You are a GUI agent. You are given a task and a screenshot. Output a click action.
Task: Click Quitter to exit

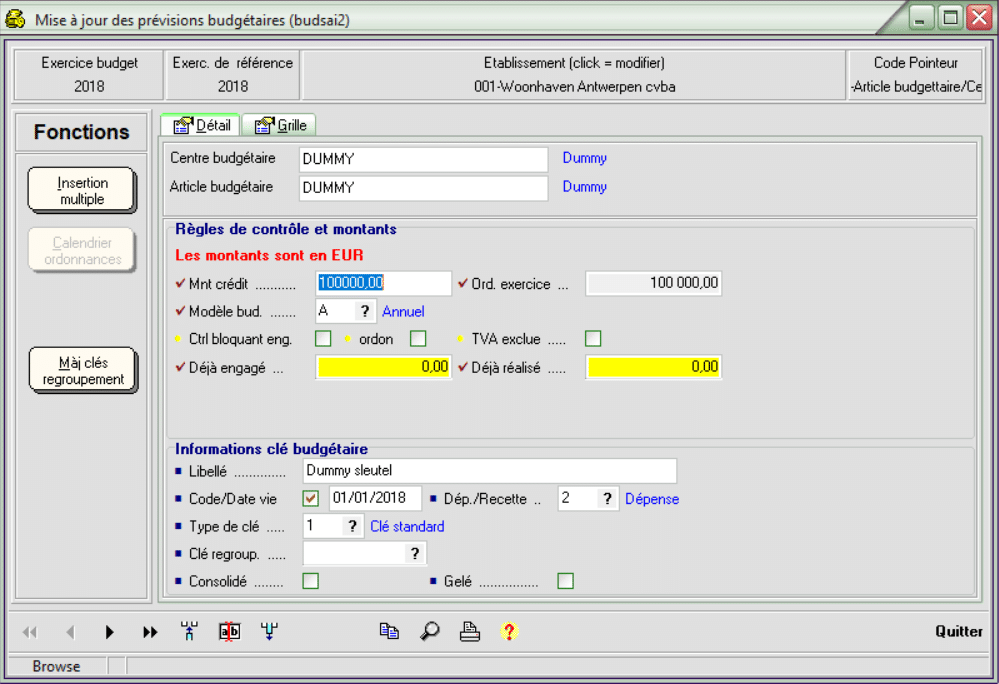tap(958, 631)
